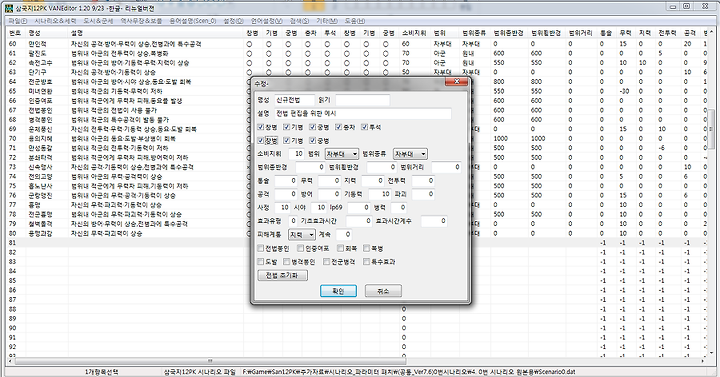Screen dimensions: 720x377
Task: Click the 범위횡반경 input field
Action: pyautogui.click(x=381, y=168)
